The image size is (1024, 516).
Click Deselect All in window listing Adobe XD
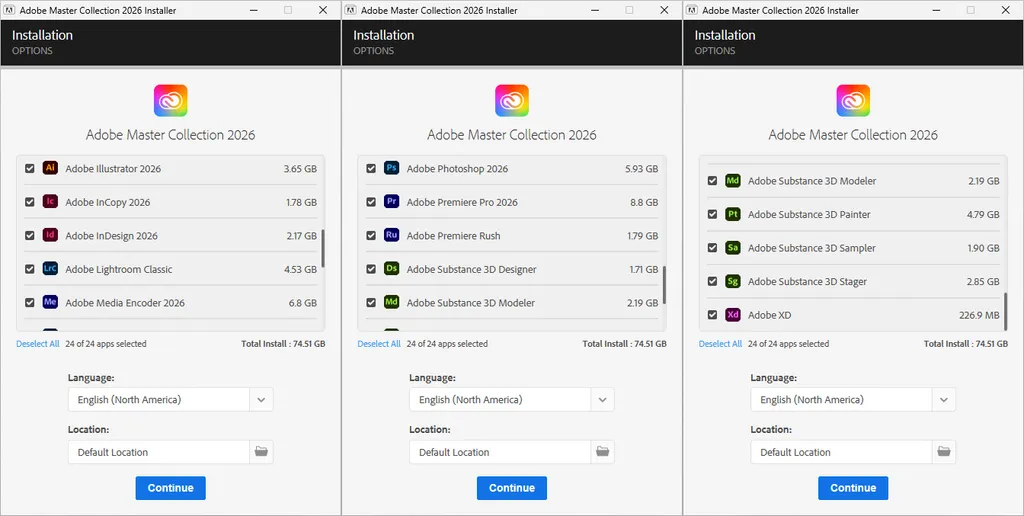coord(720,344)
